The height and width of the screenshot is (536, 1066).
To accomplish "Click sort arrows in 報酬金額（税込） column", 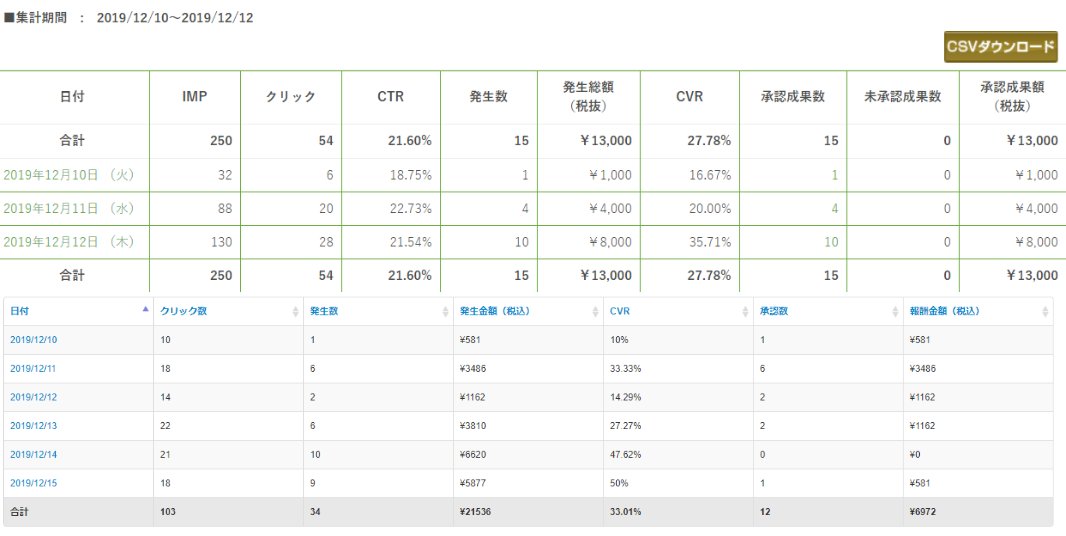I will coord(1045,312).
